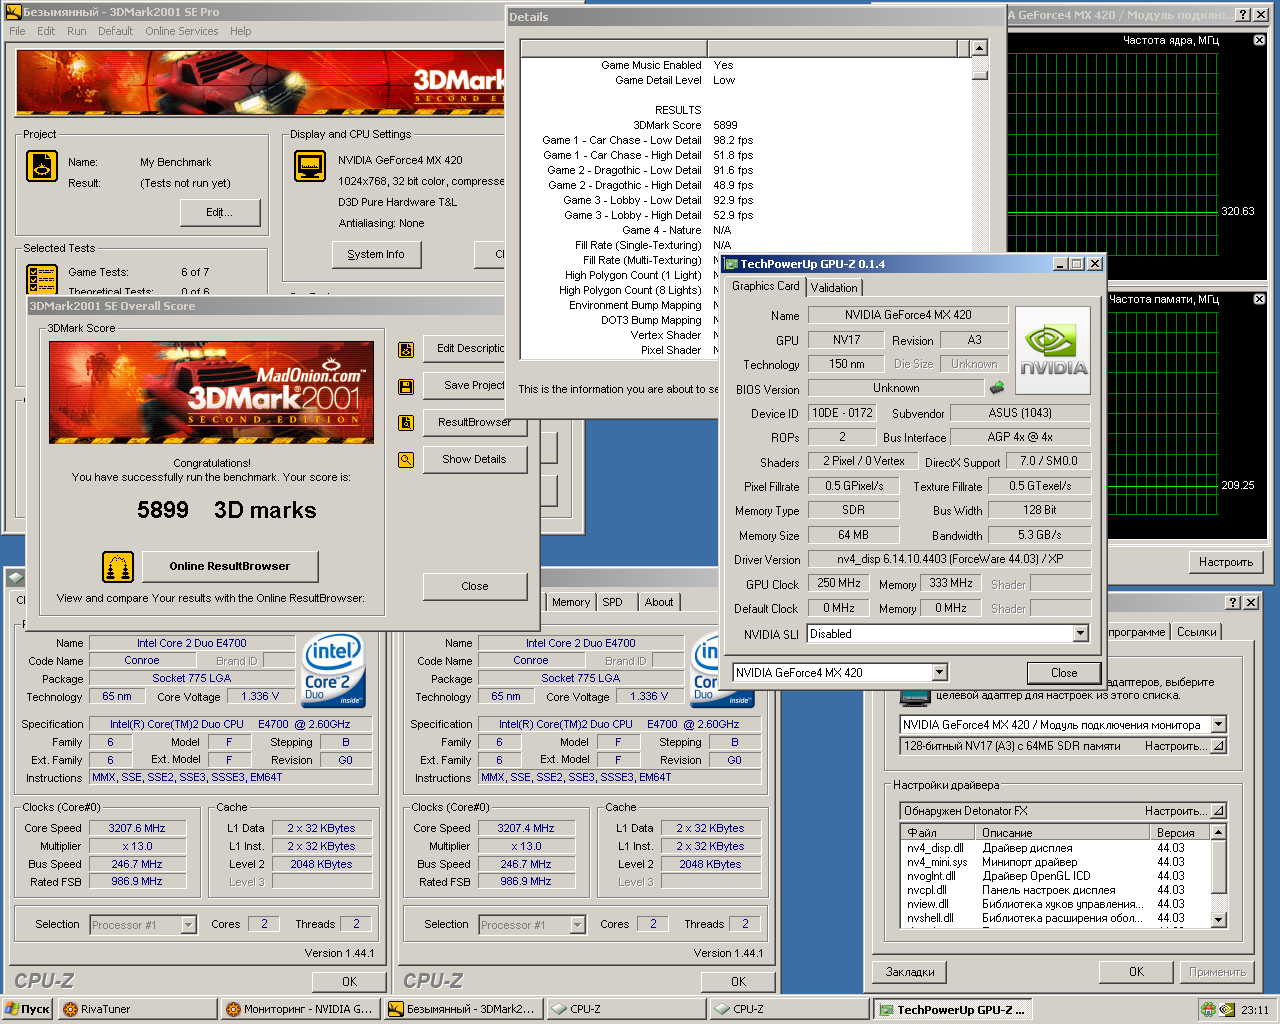Image resolution: width=1280 pixels, height=1024 pixels.
Task: Click the first CPU-Z taskbar button
Action: (x=627, y=1009)
